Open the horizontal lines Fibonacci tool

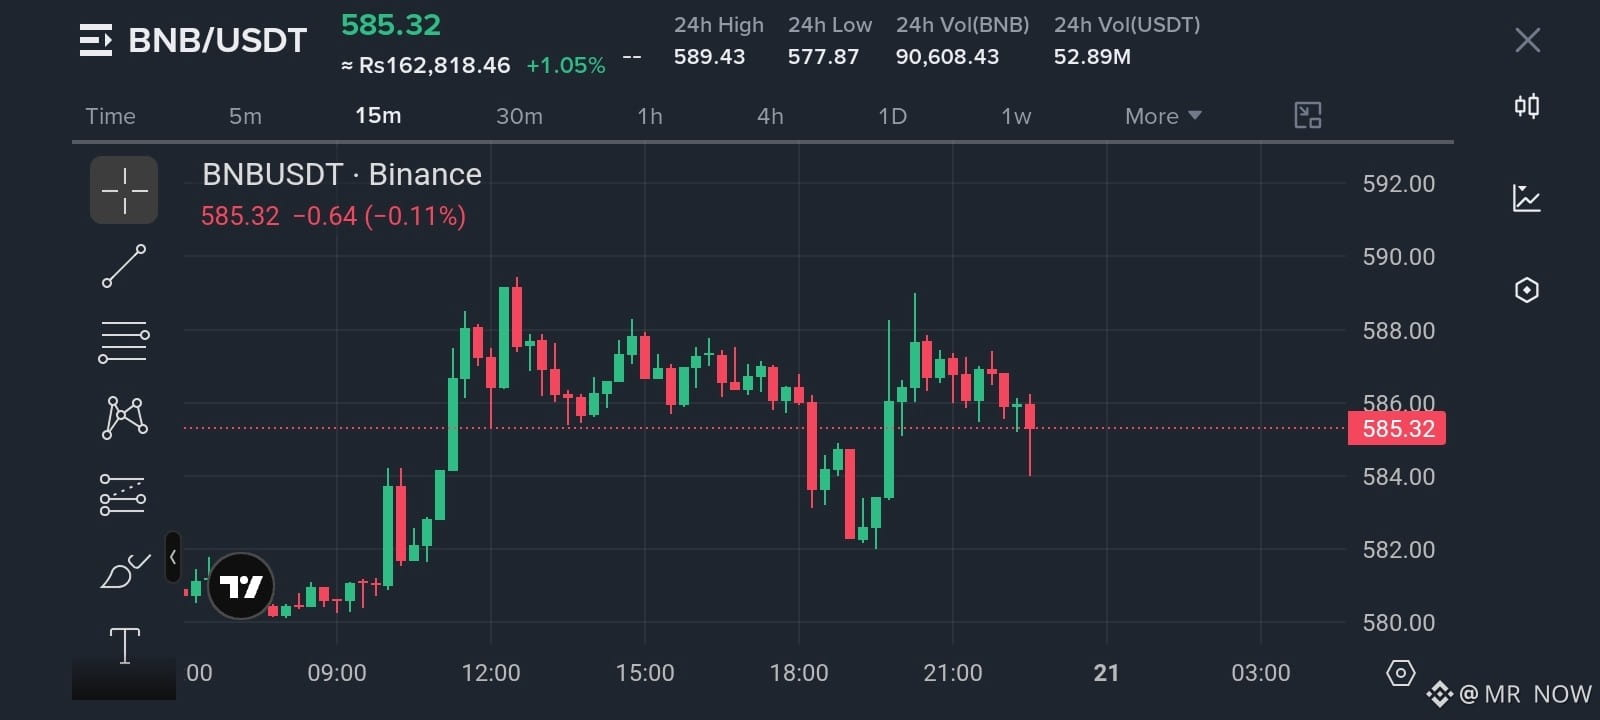coord(124,342)
